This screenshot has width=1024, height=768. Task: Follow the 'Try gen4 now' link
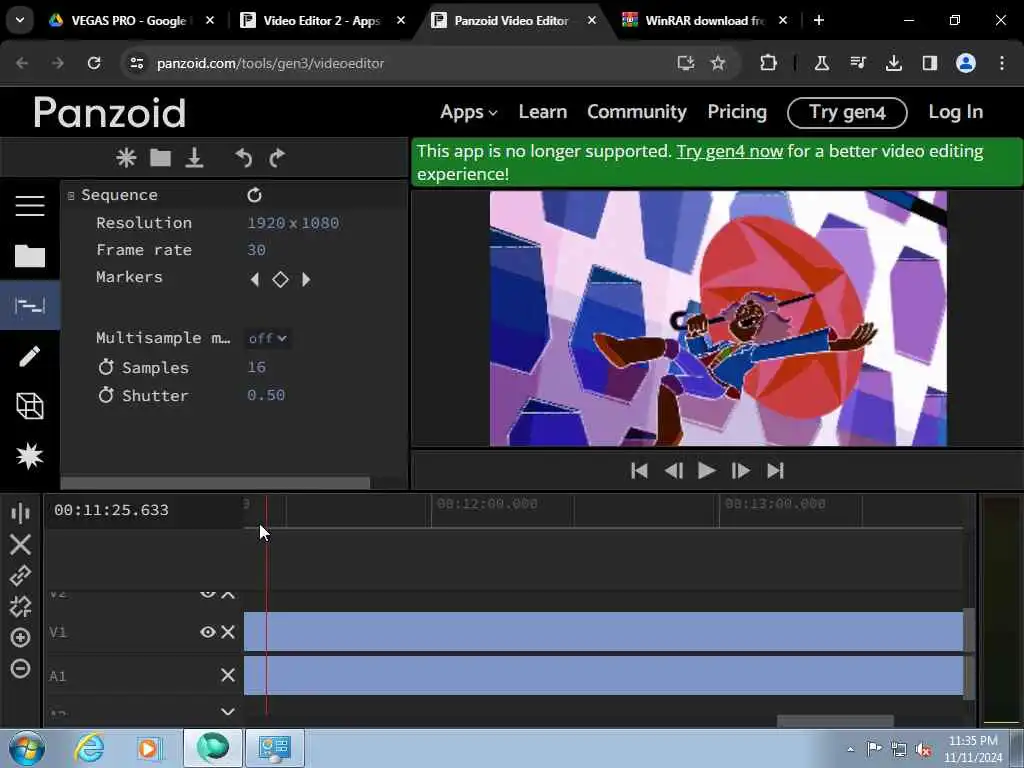click(729, 152)
